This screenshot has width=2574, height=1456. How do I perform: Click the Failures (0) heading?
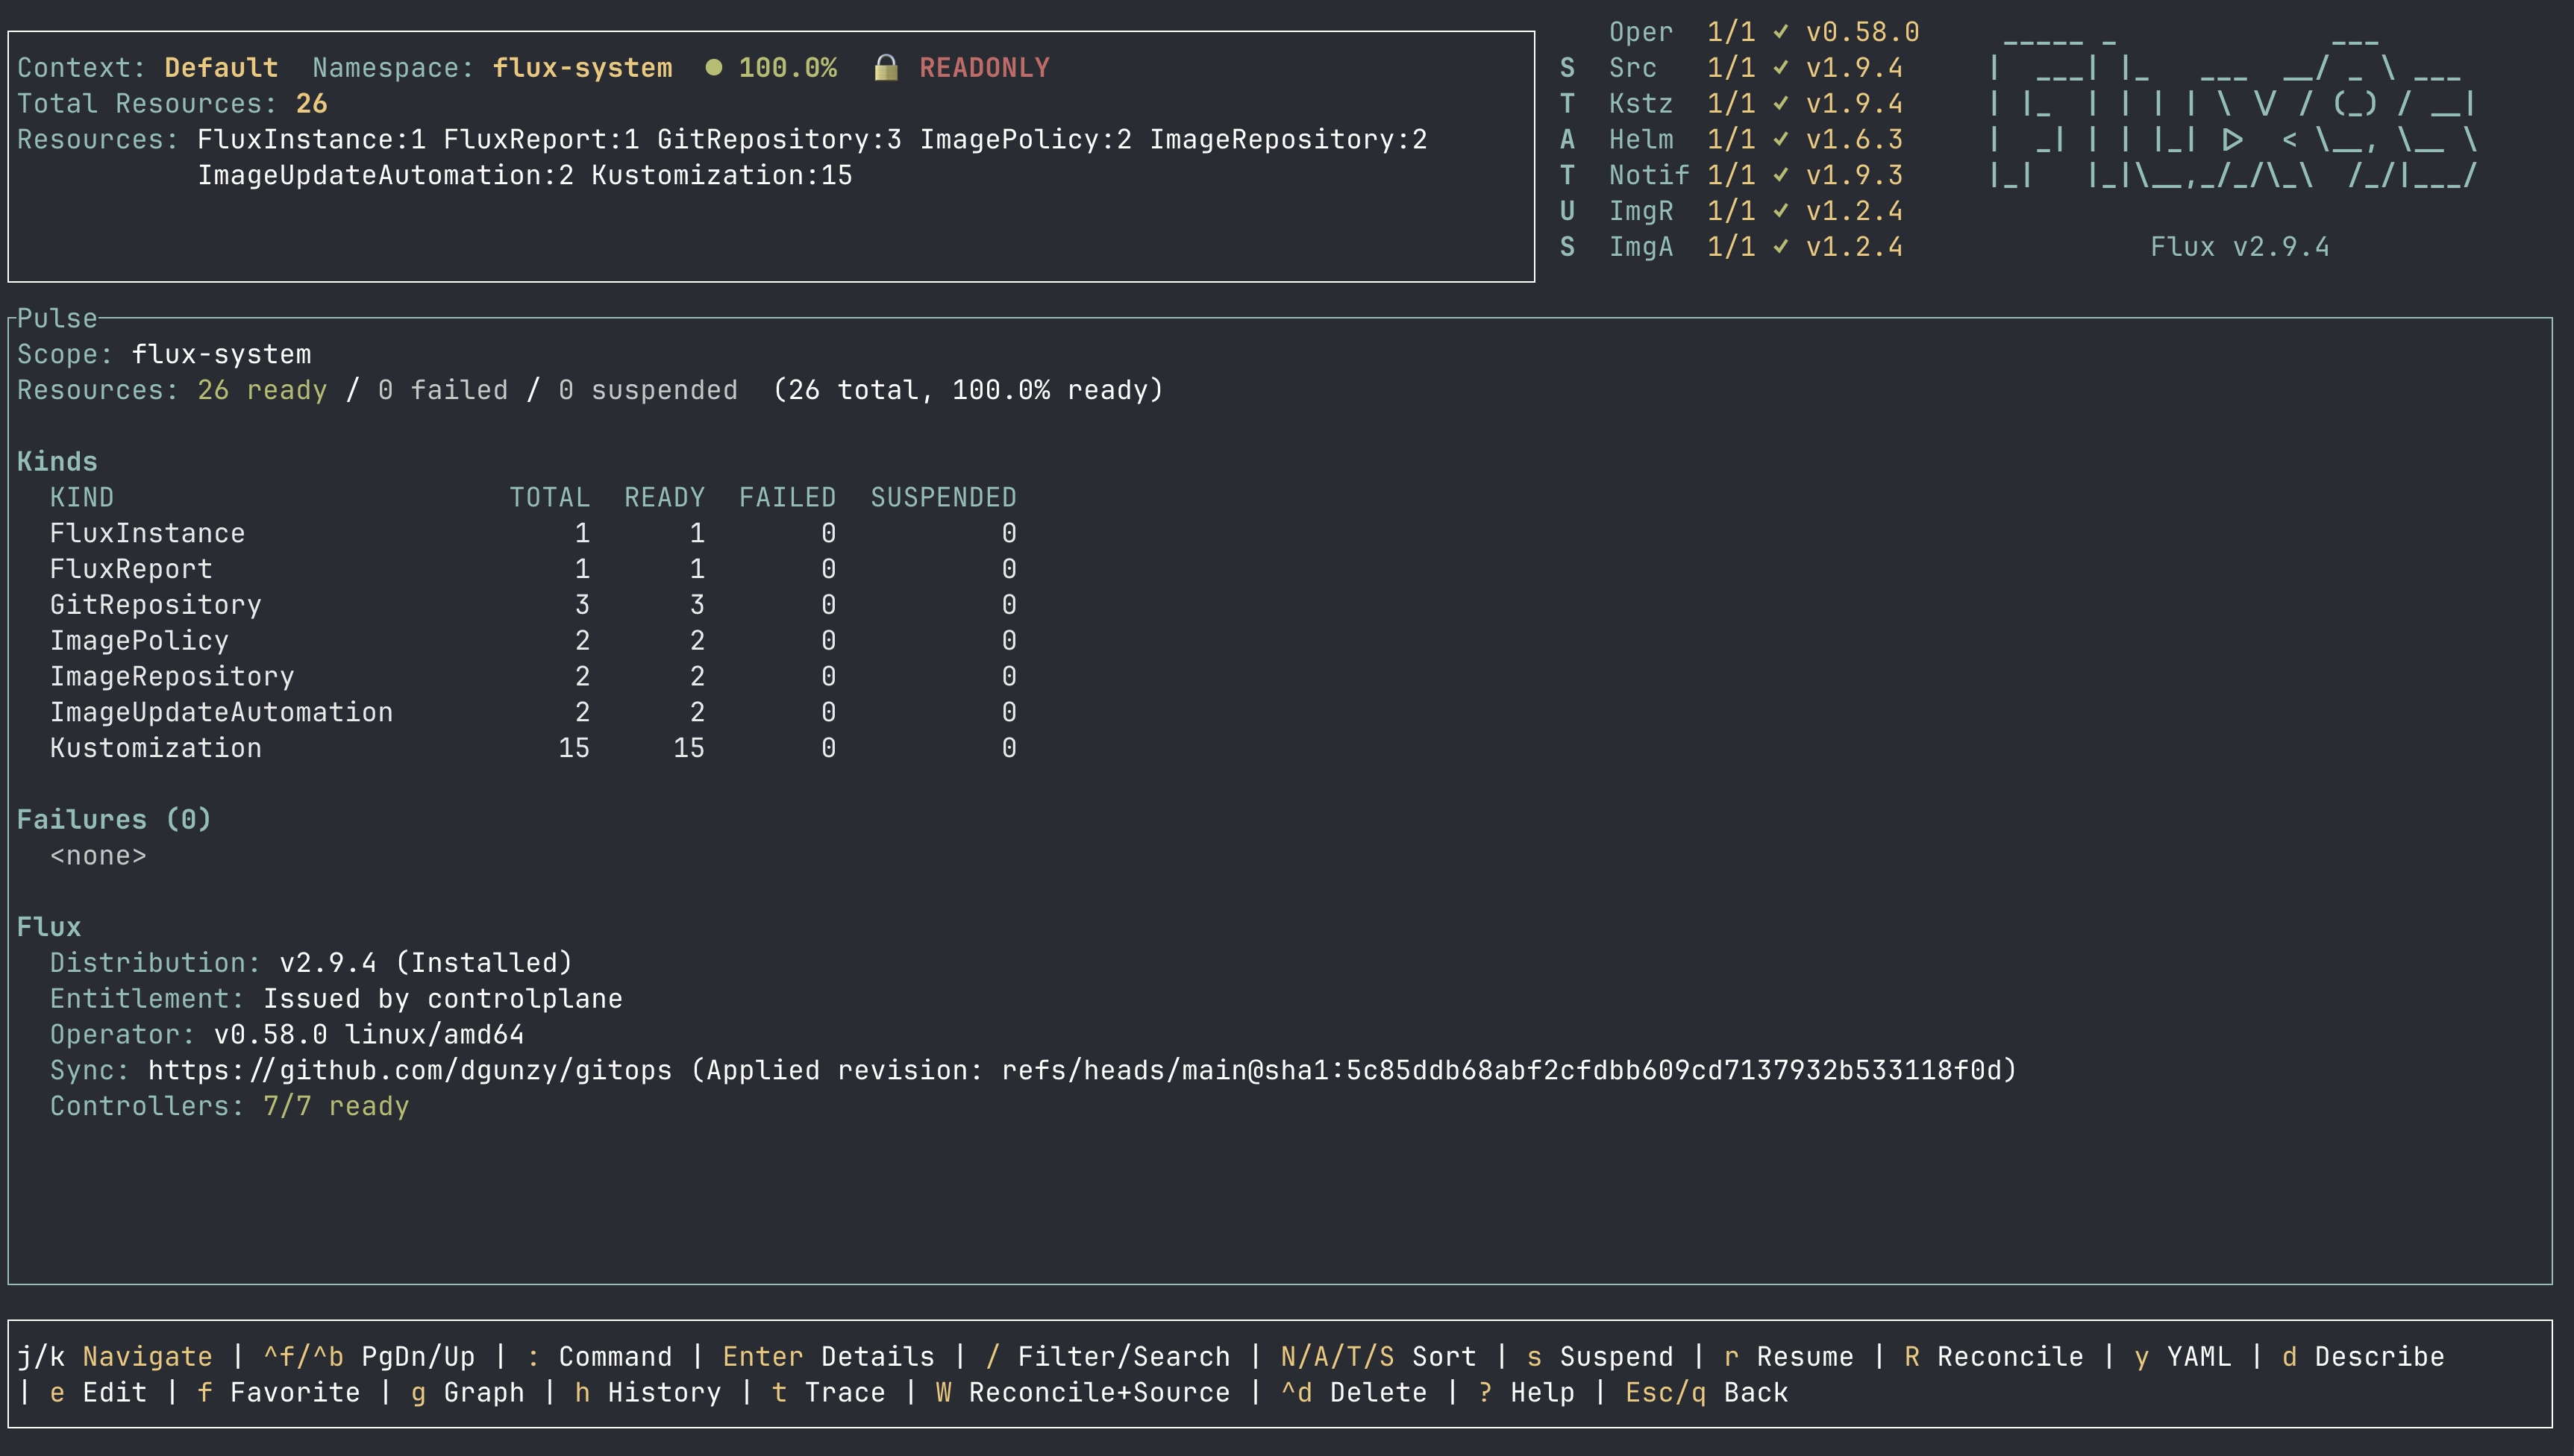[115, 820]
